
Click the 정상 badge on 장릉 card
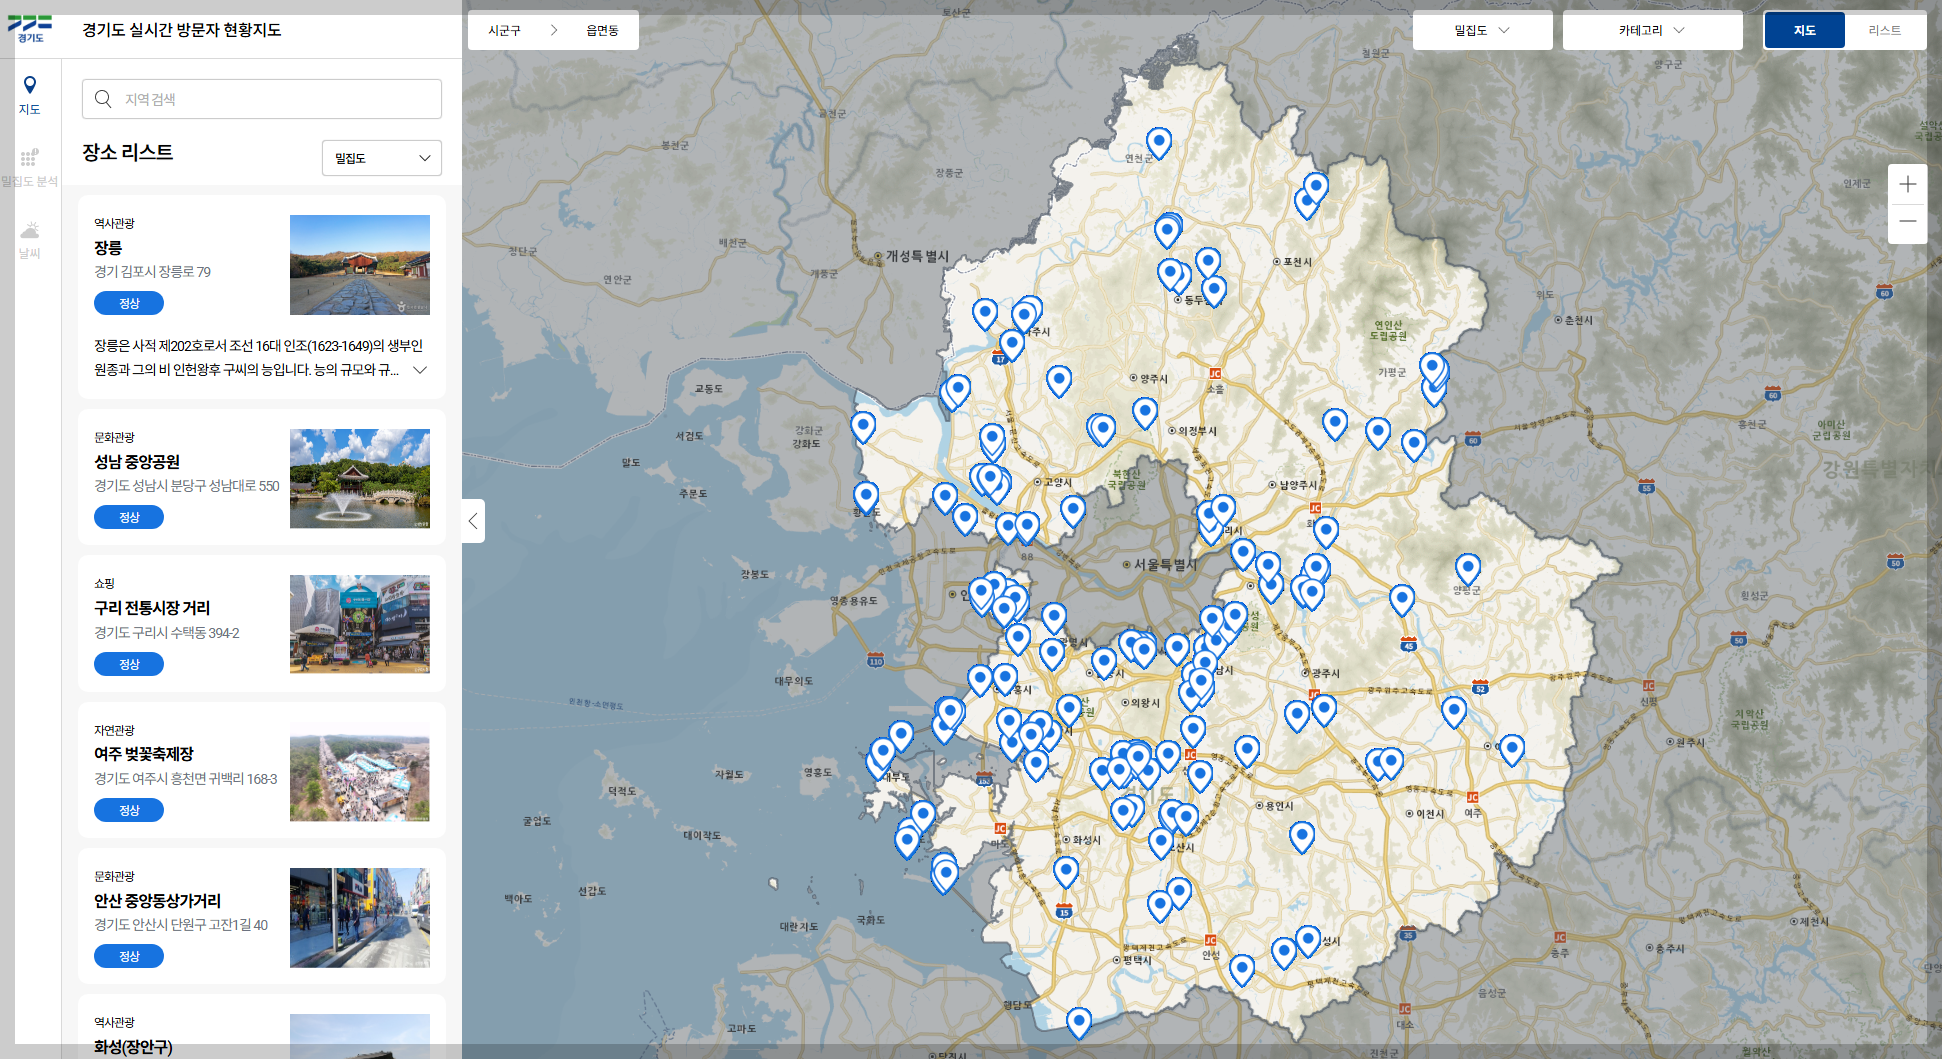point(129,303)
